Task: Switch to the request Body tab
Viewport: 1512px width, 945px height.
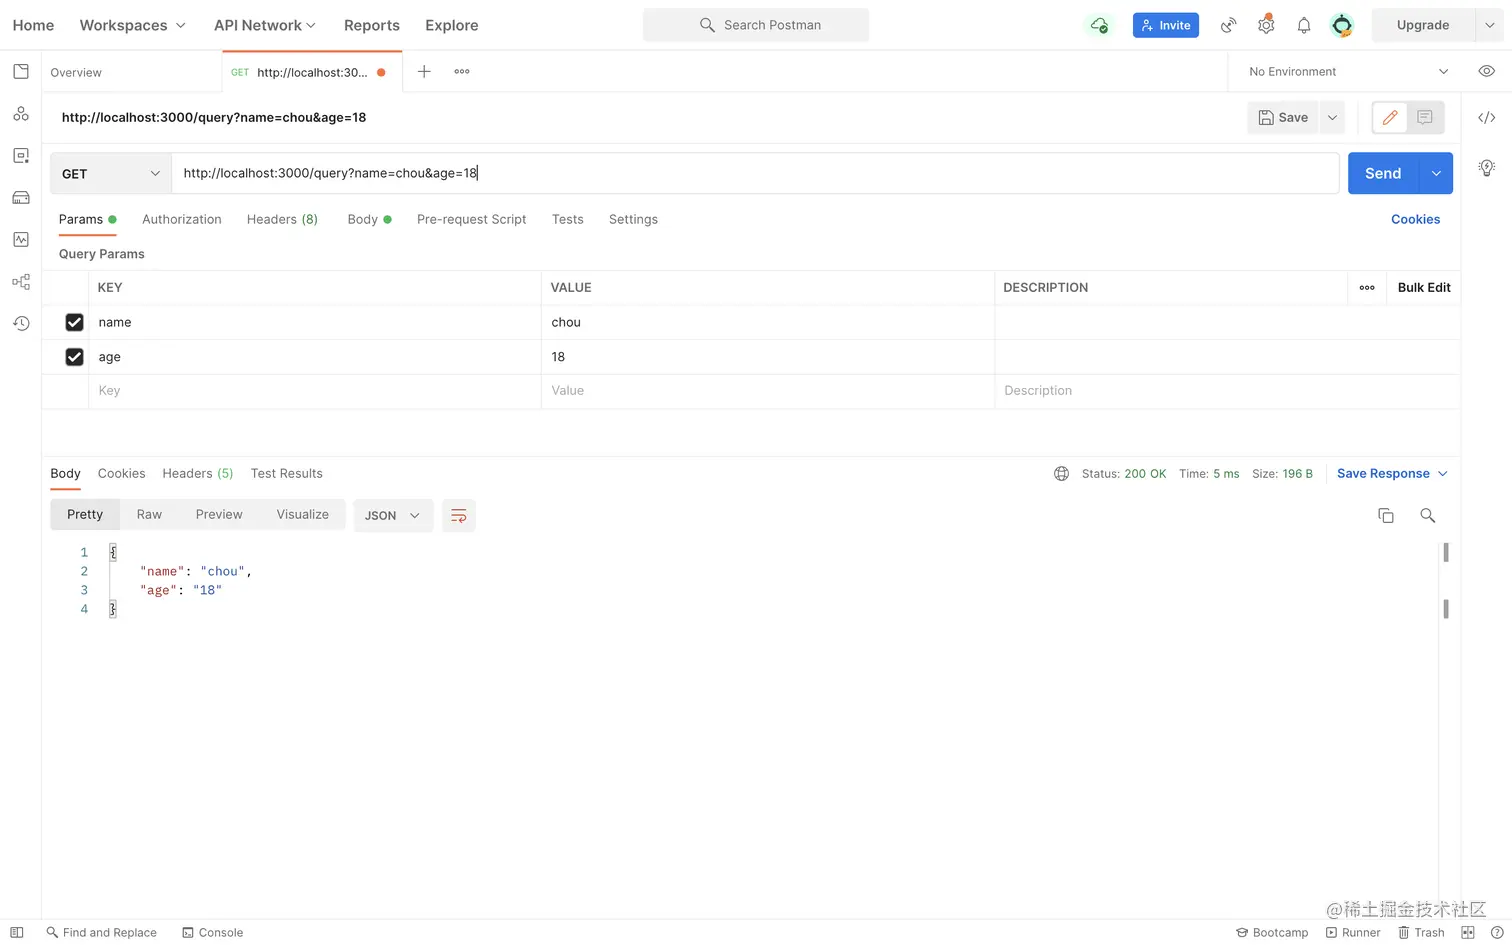Action: point(369,219)
